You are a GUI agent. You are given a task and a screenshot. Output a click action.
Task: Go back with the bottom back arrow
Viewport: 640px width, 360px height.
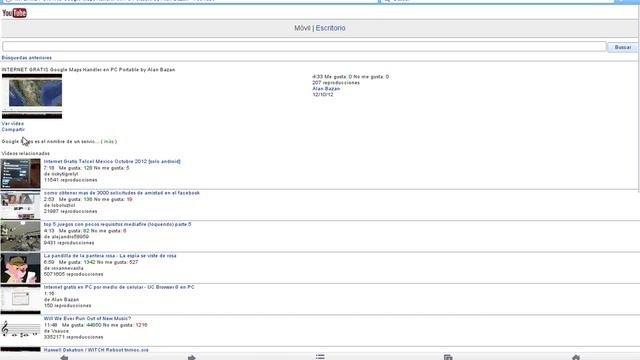point(64,358)
